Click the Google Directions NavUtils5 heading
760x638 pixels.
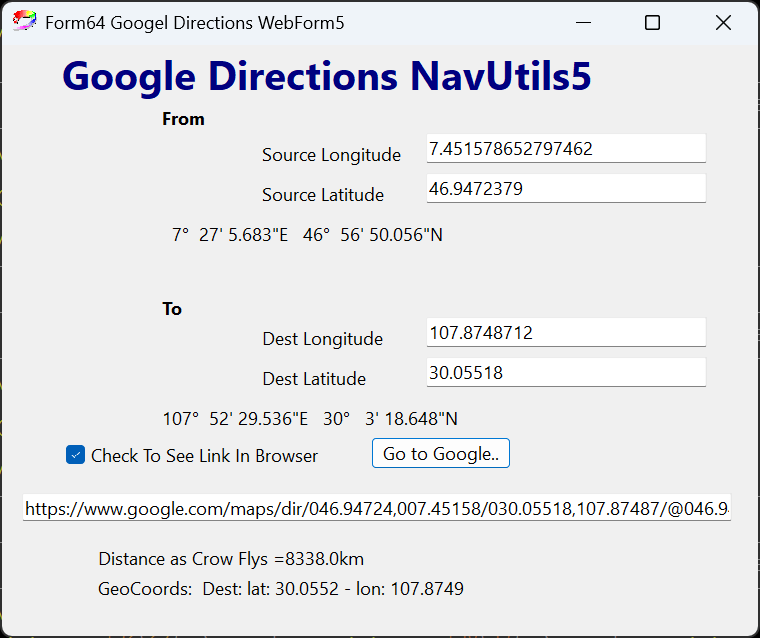click(327, 77)
